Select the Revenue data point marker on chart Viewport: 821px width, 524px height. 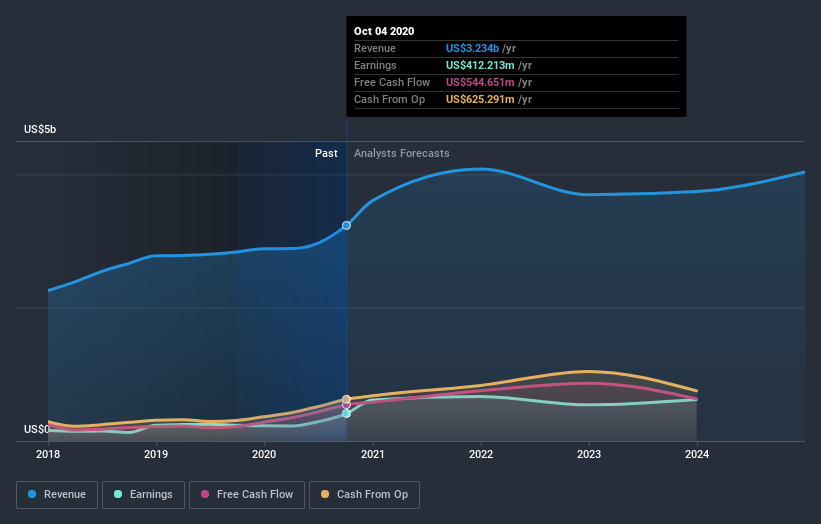(347, 226)
